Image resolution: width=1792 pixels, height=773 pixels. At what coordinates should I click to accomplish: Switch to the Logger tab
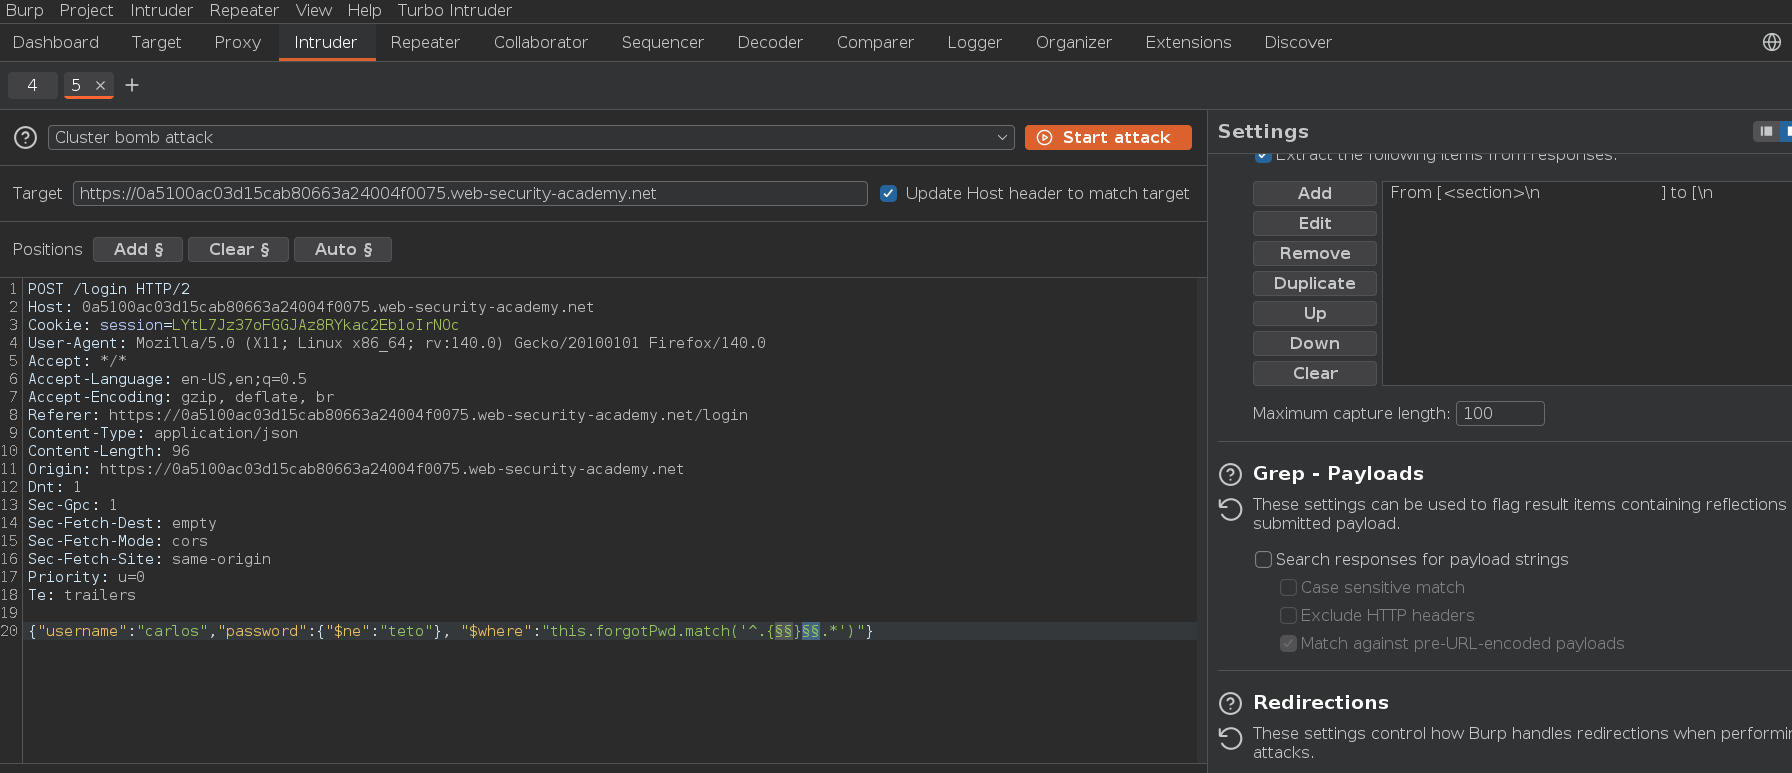(974, 42)
